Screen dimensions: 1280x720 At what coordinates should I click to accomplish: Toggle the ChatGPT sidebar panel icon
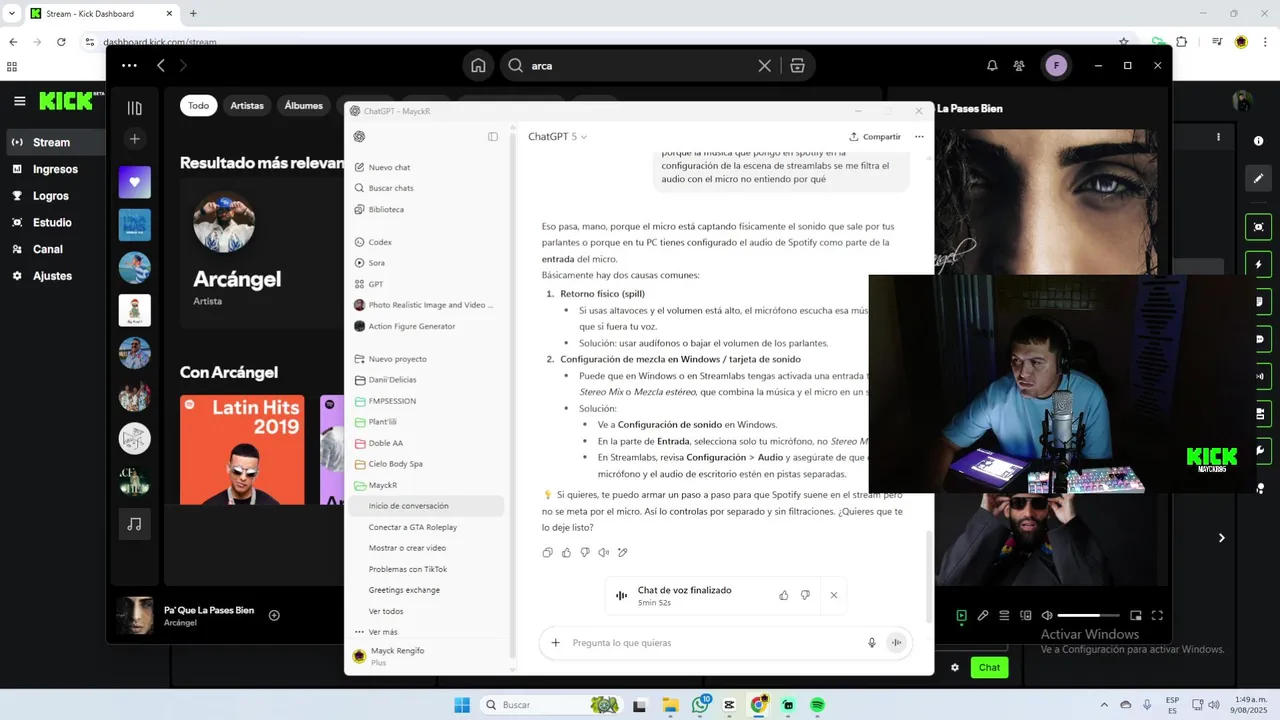[493, 137]
